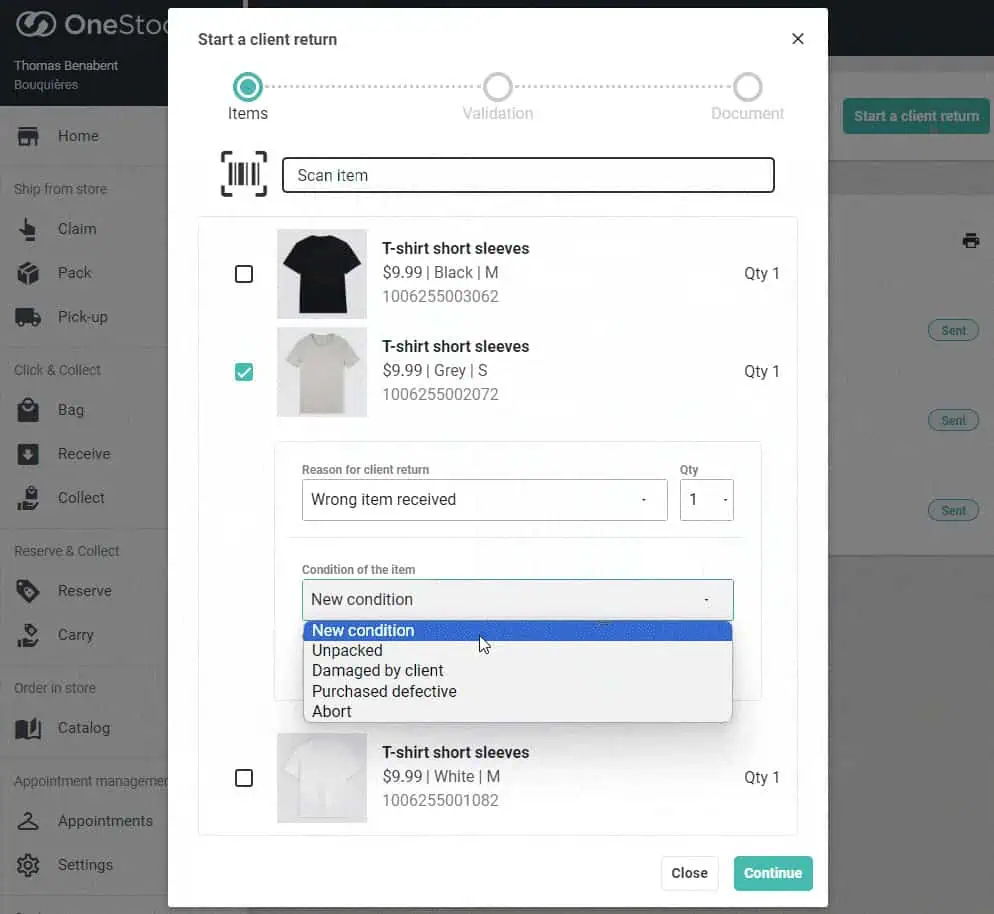This screenshot has width=994, height=914.
Task: Click the background Start a client return button
Action: pos(916,116)
